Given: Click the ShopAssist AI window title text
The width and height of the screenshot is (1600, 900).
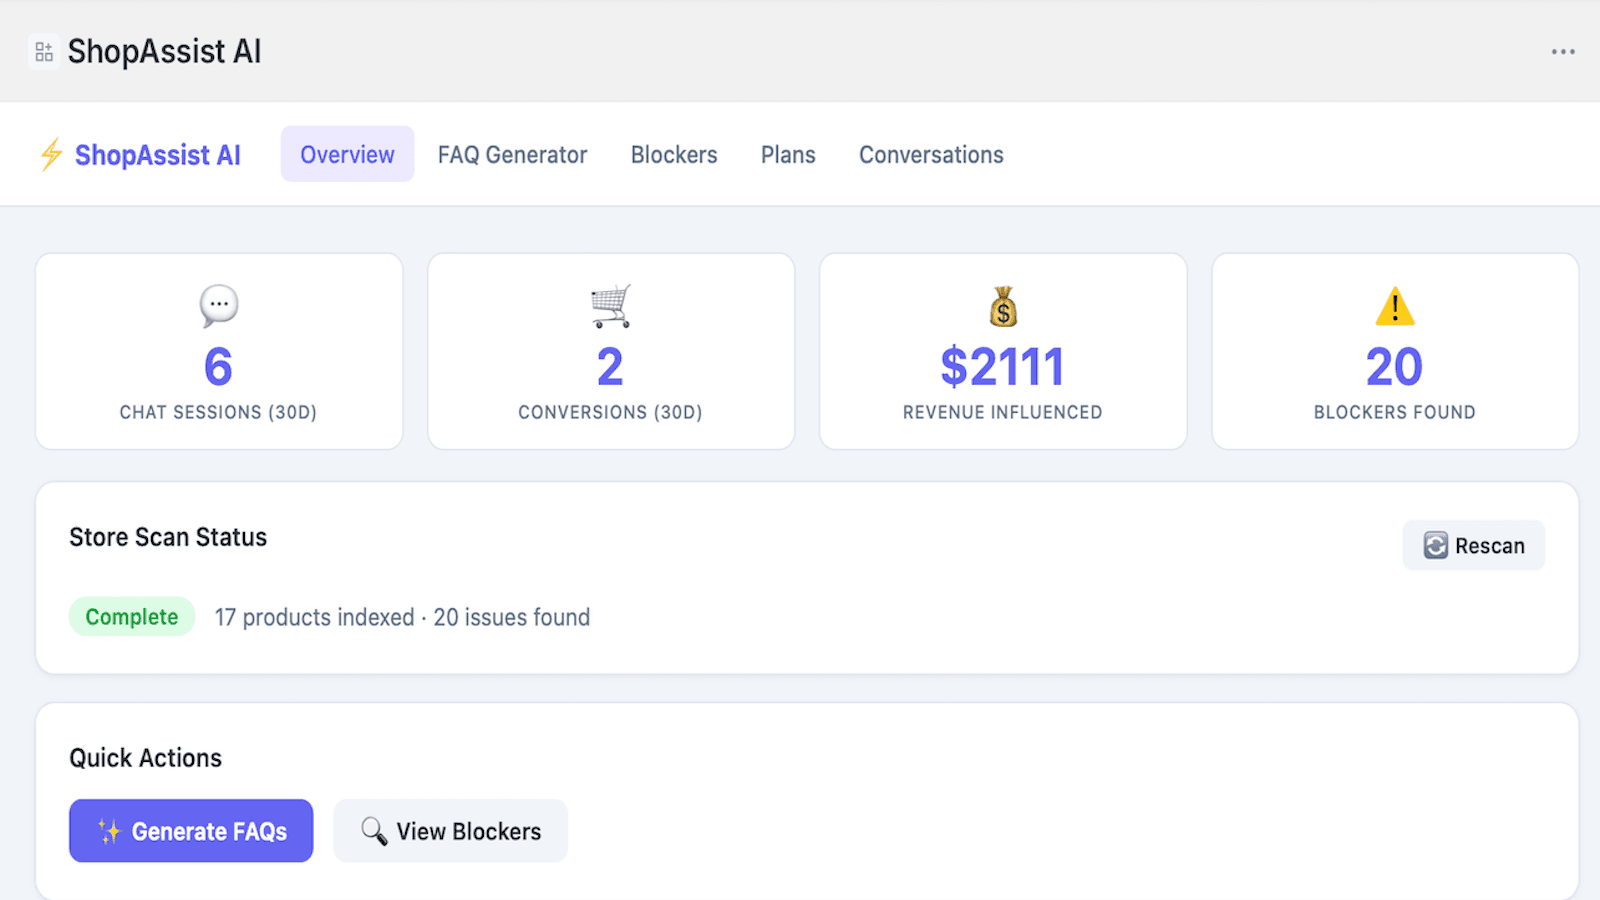Looking at the screenshot, I should point(164,52).
